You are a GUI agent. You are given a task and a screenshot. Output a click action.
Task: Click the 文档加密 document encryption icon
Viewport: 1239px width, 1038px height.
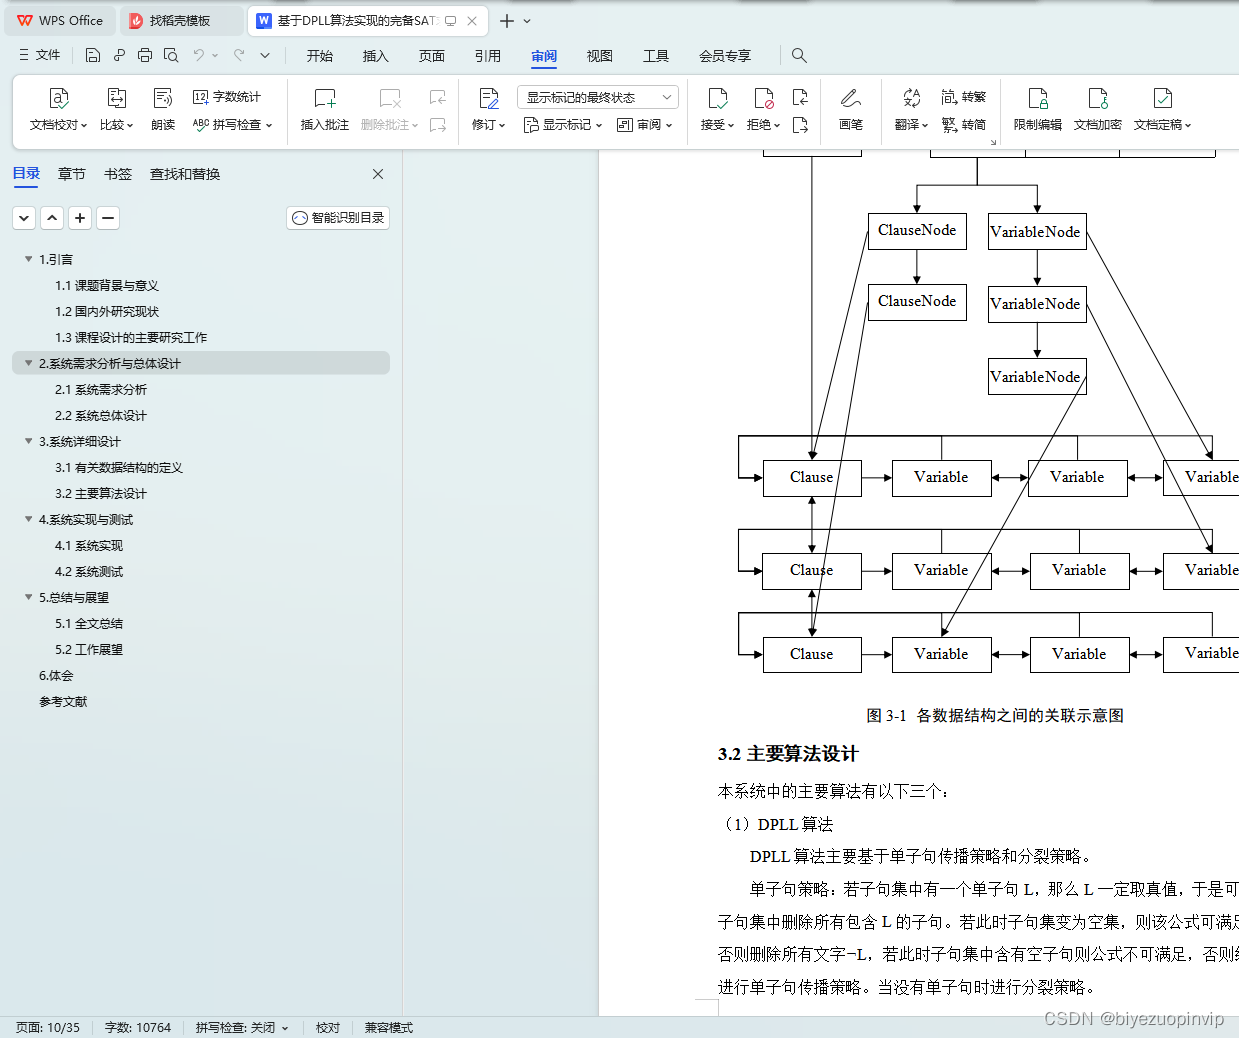pos(1097,110)
